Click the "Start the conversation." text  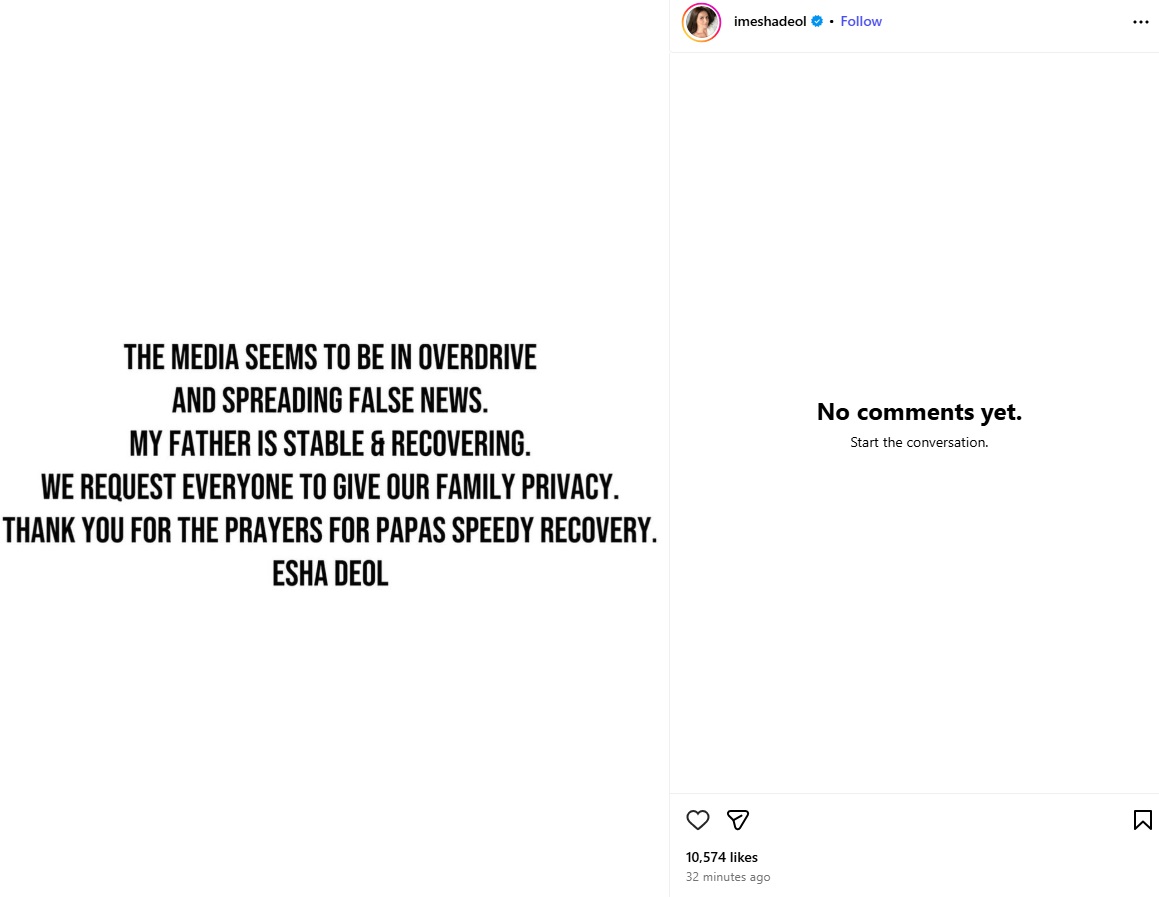click(x=919, y=442)
